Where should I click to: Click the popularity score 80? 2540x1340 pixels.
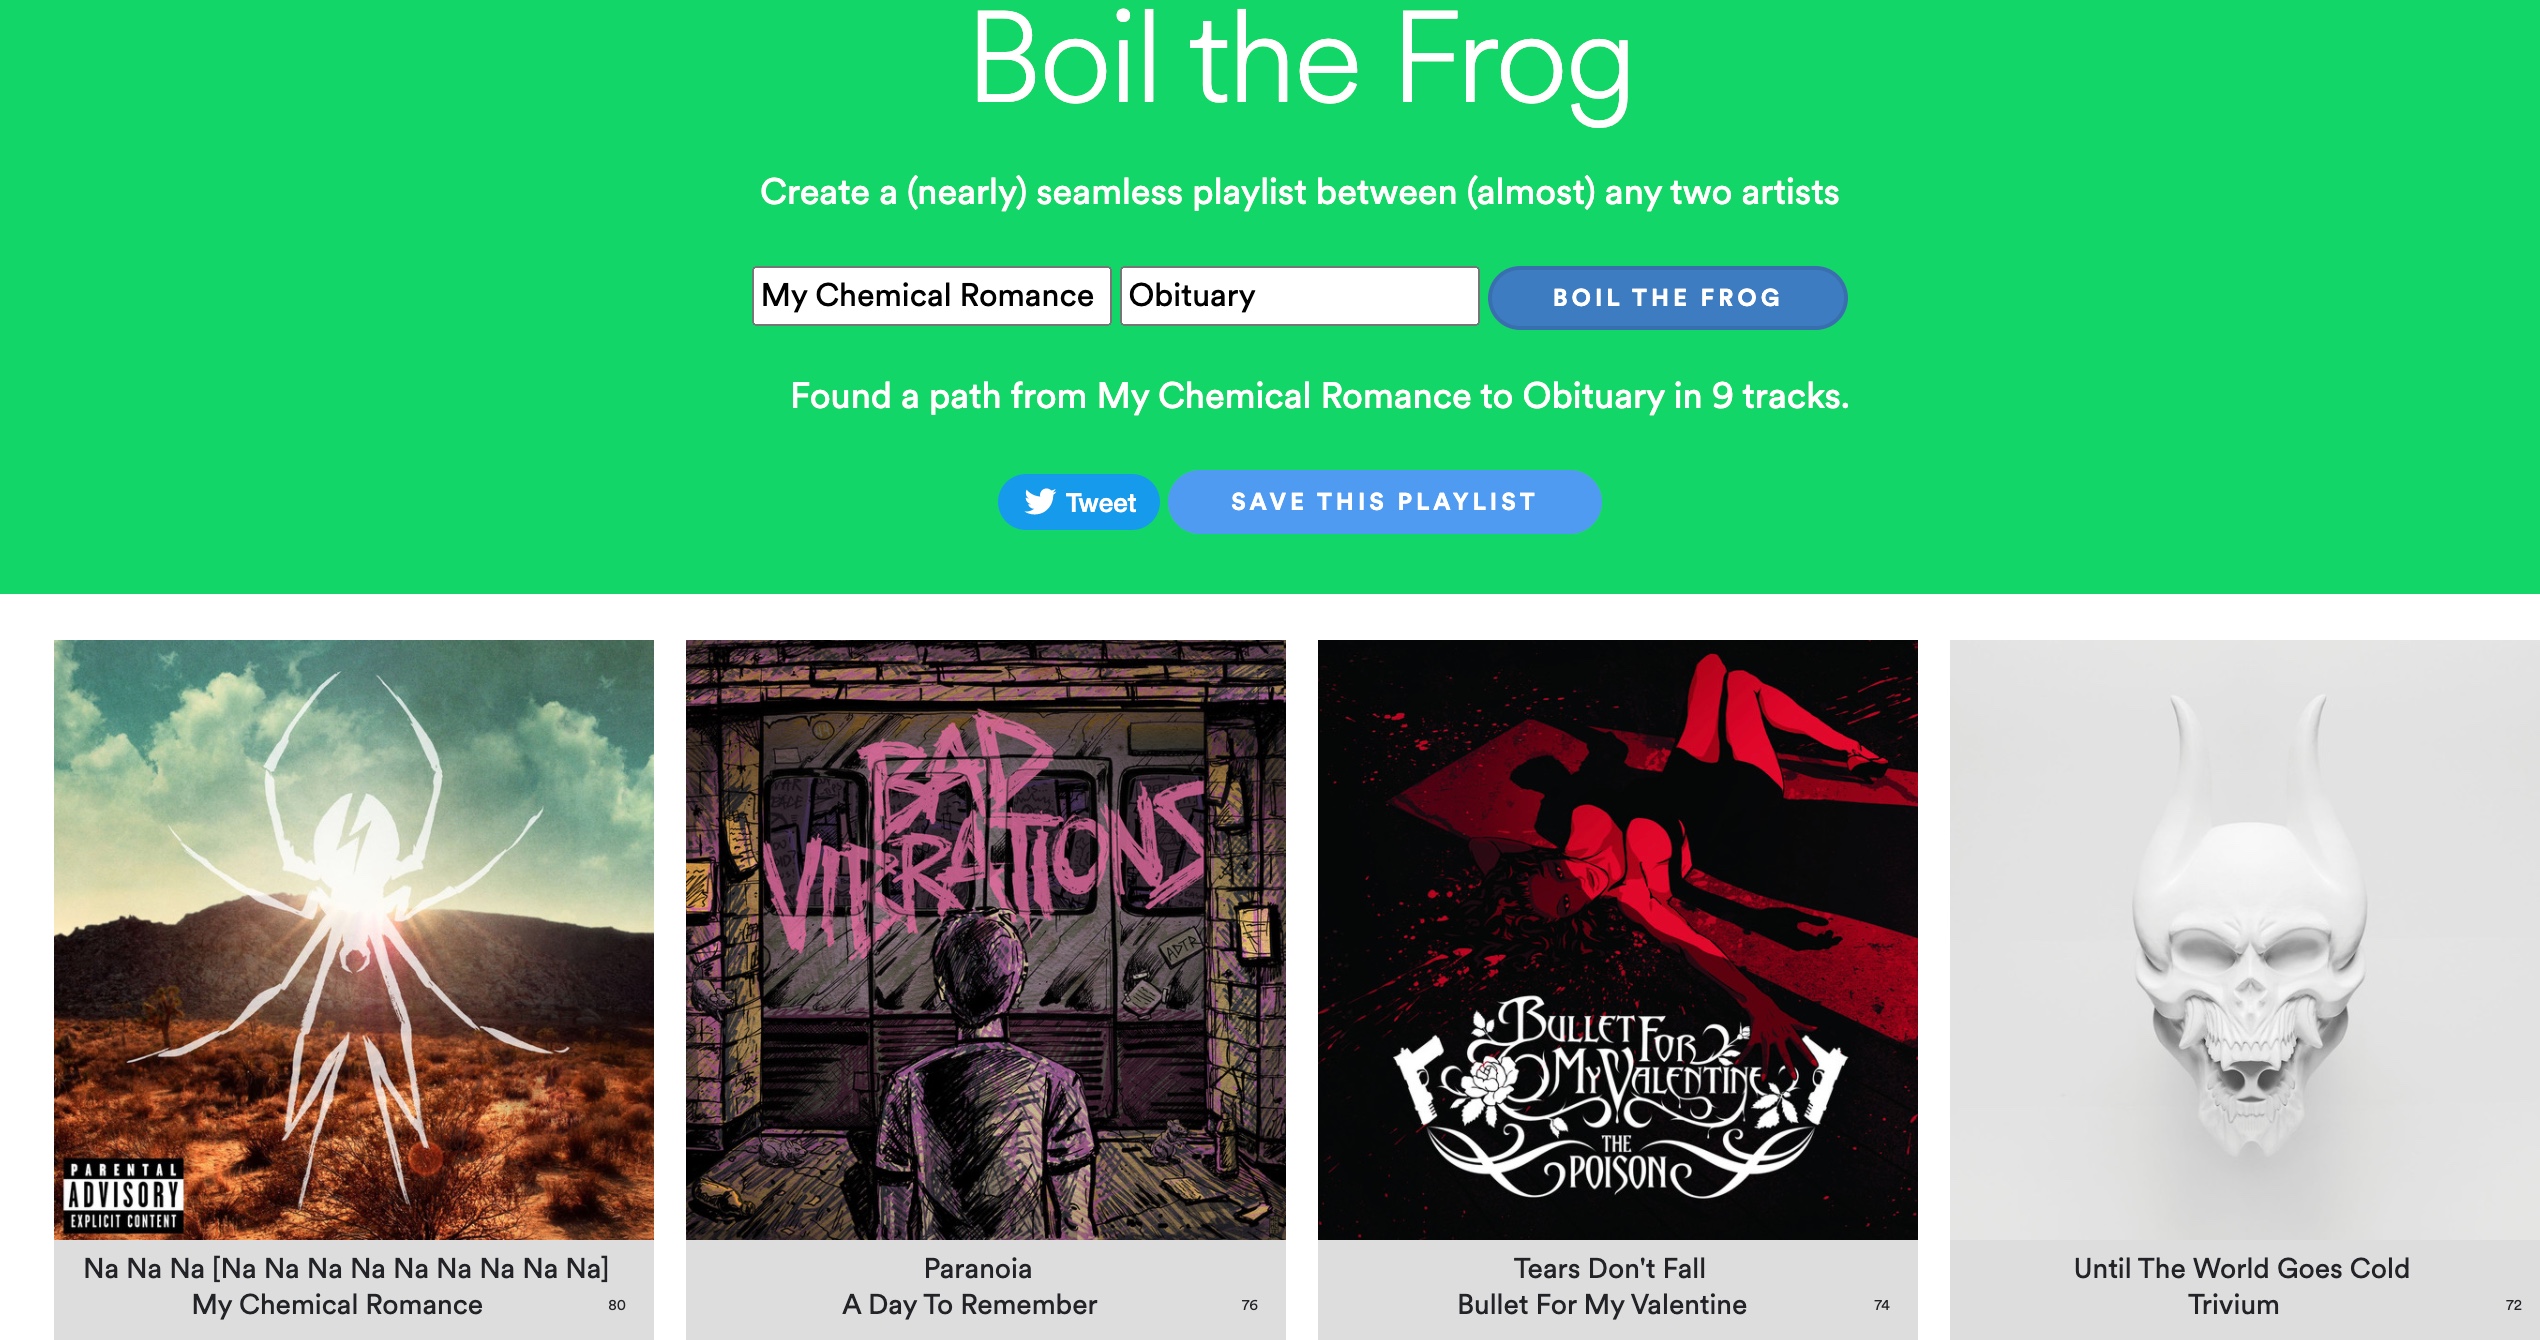pos(617,1305)
